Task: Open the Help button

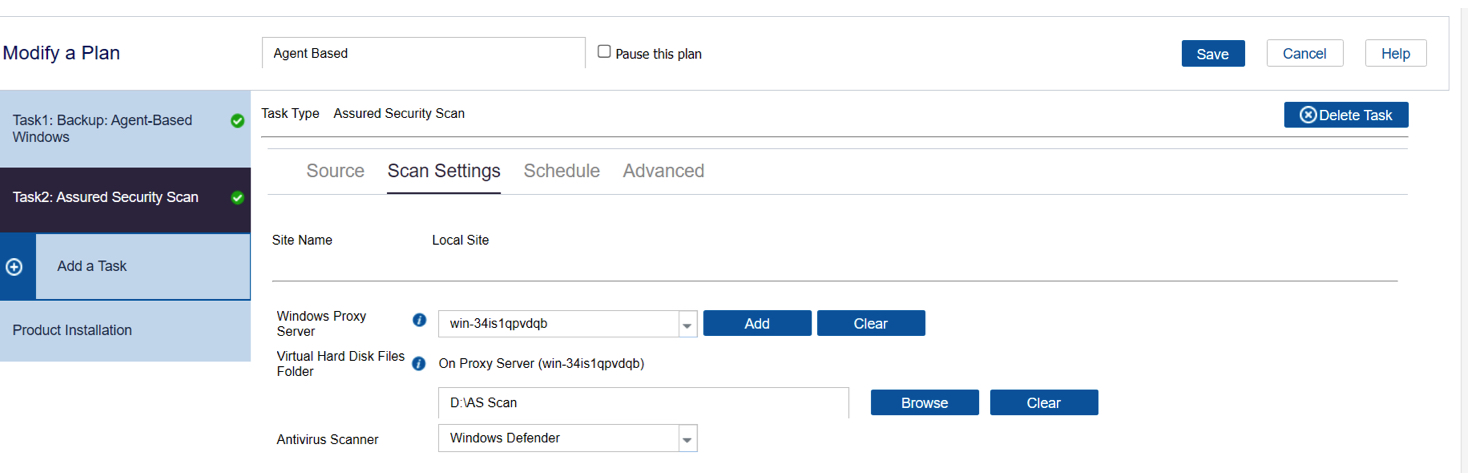Action: click(1396, 54)
